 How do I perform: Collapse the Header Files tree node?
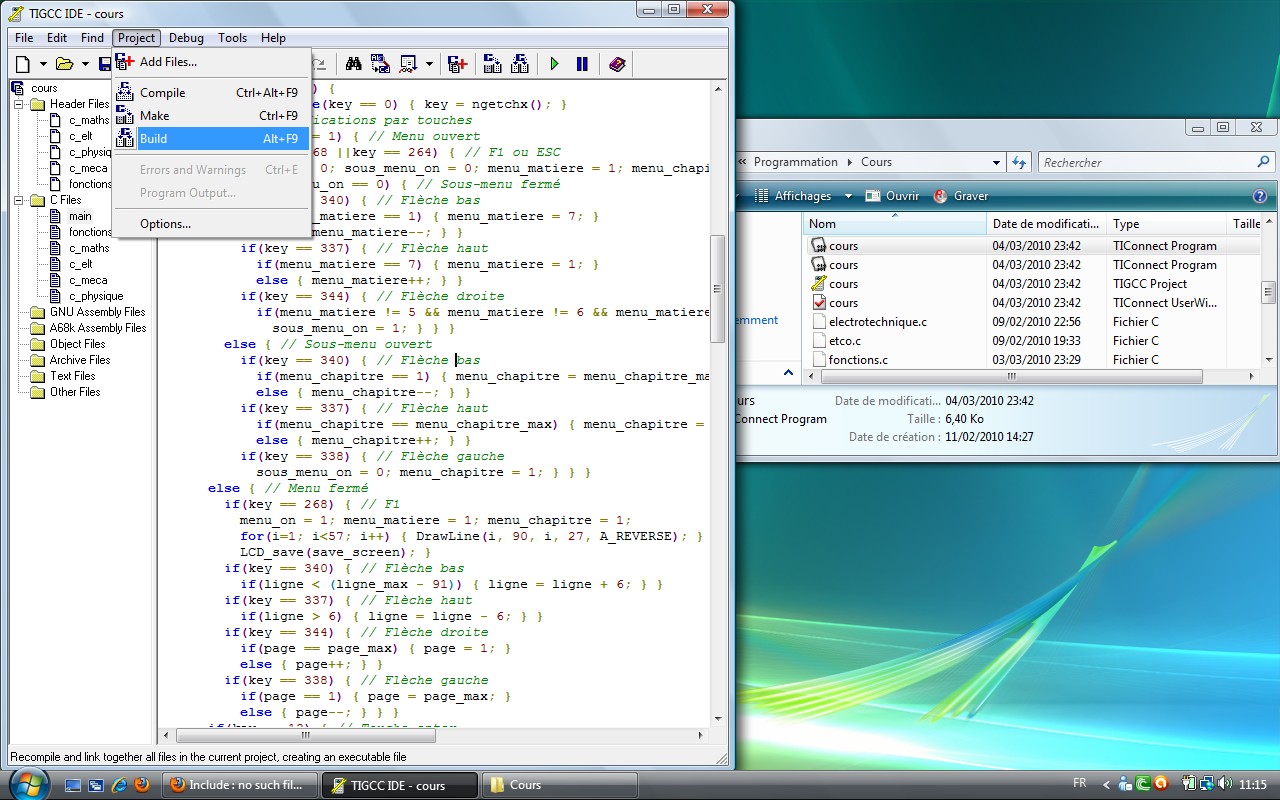(19, 104)
